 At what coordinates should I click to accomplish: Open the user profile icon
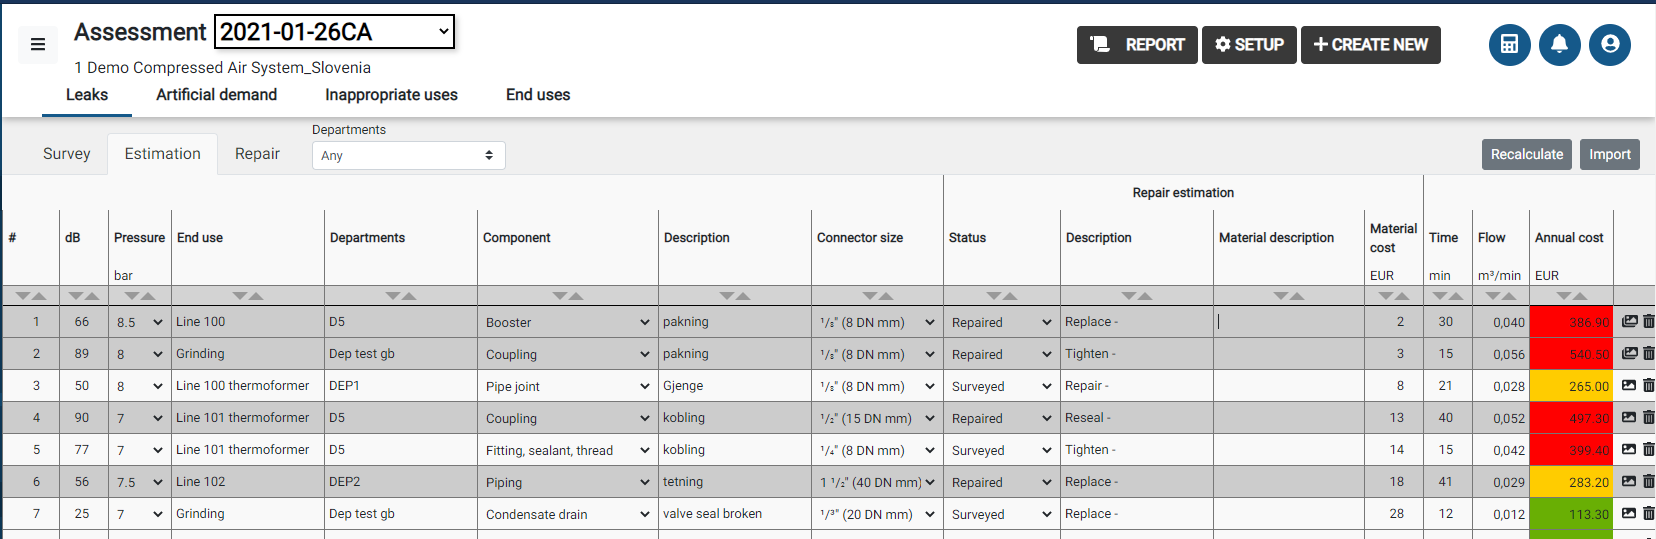[x=1609, y=45]
